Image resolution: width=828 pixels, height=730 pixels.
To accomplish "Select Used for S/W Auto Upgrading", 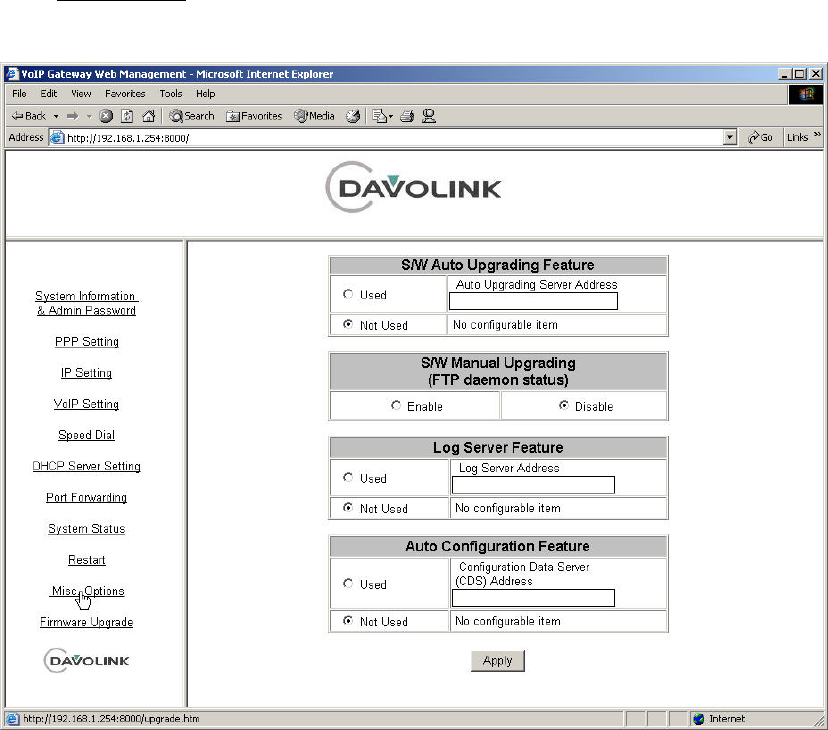I will [348, 294].
